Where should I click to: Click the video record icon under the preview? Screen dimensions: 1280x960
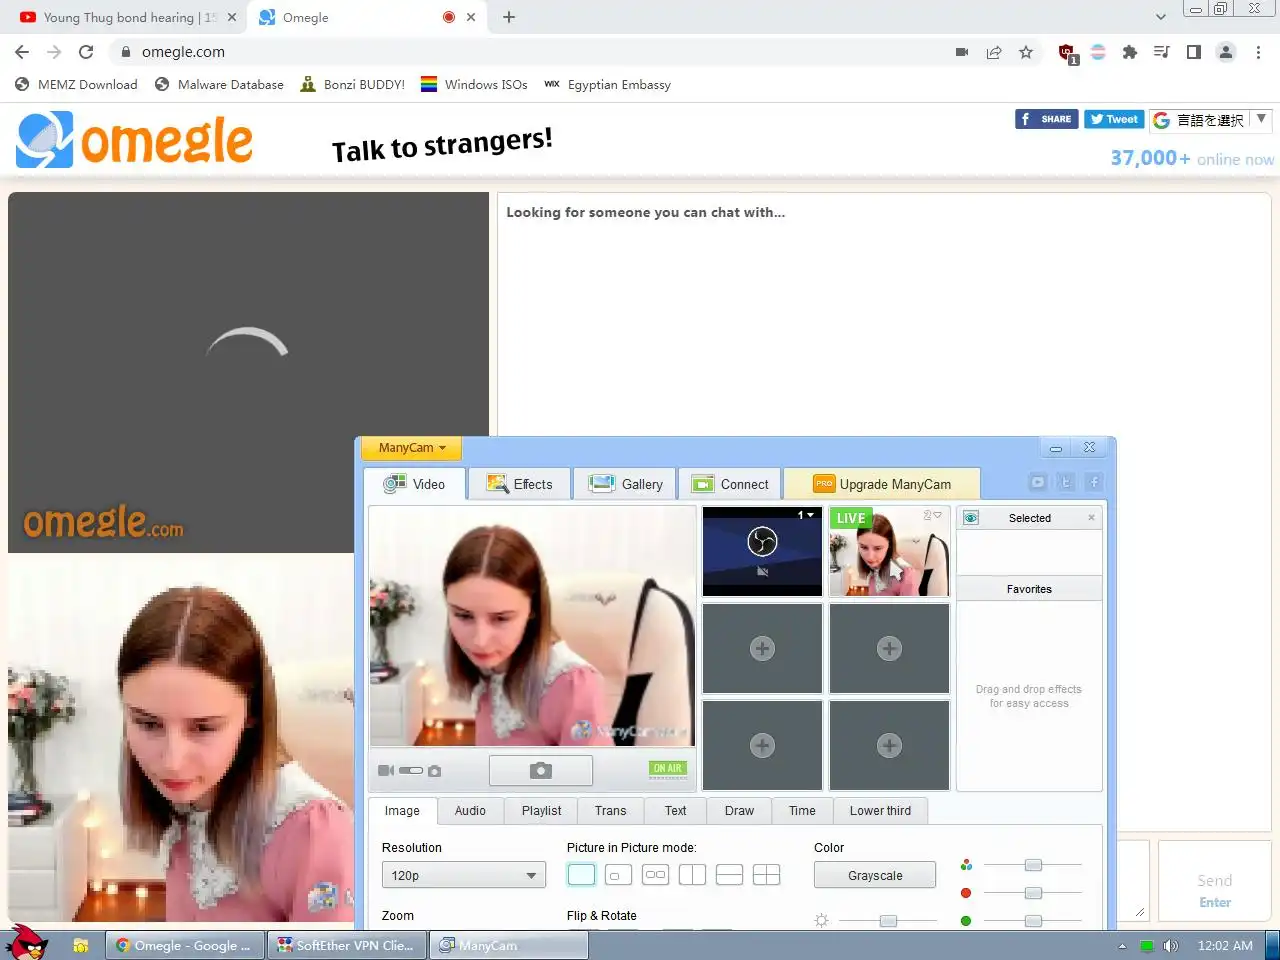[x=385, y=771]
